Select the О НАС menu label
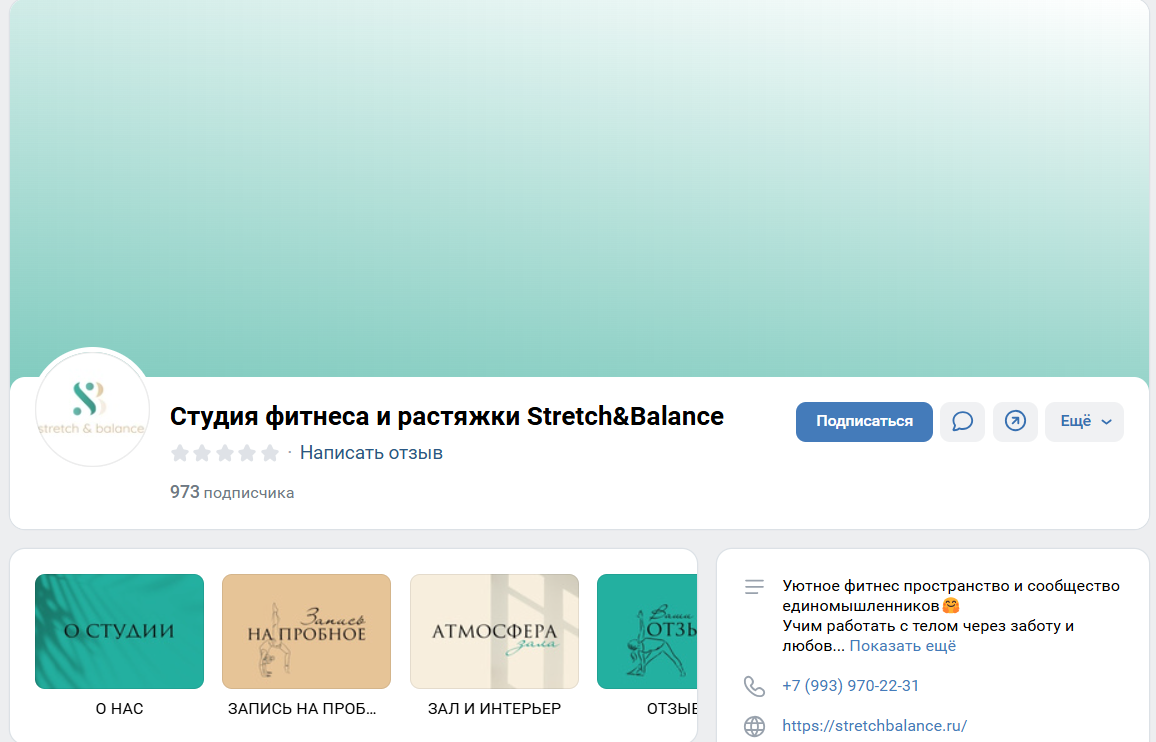Screen dimensions: 1156x742 (119, 709)
